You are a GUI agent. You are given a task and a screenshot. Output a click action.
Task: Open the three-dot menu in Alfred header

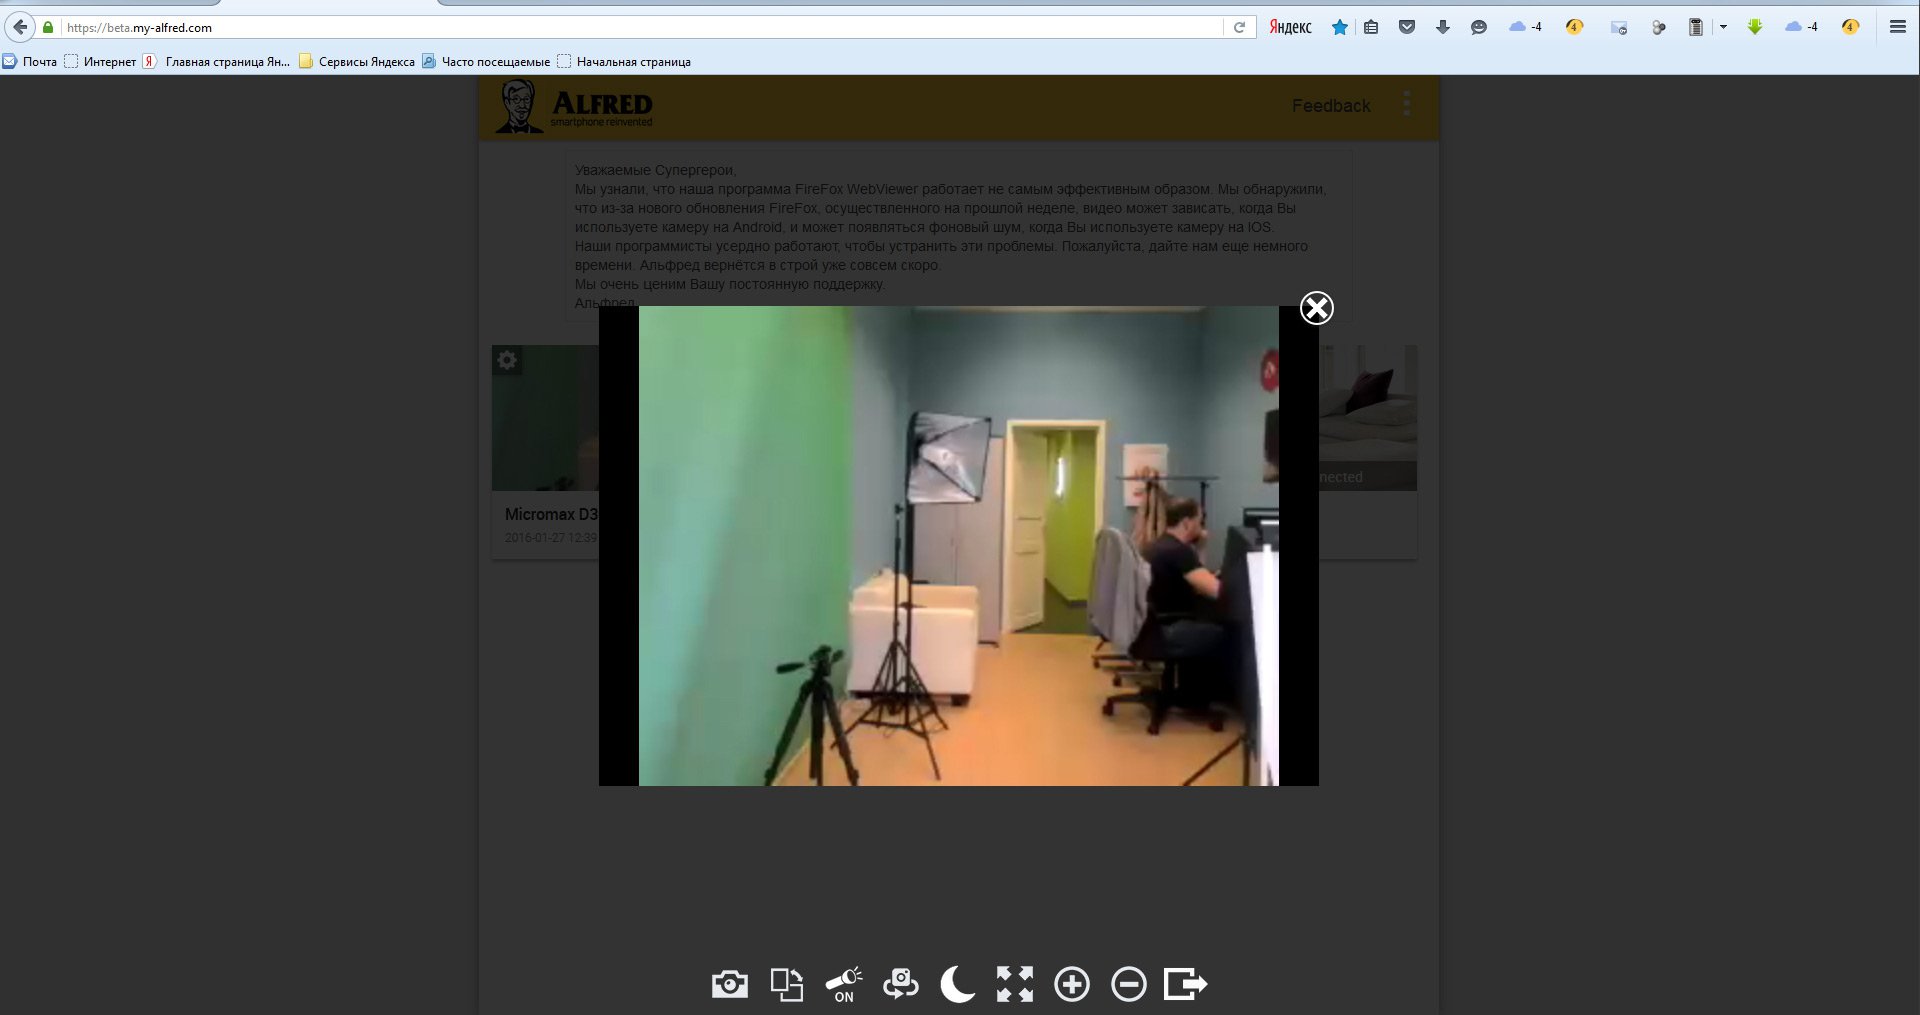click(1407, 104)
